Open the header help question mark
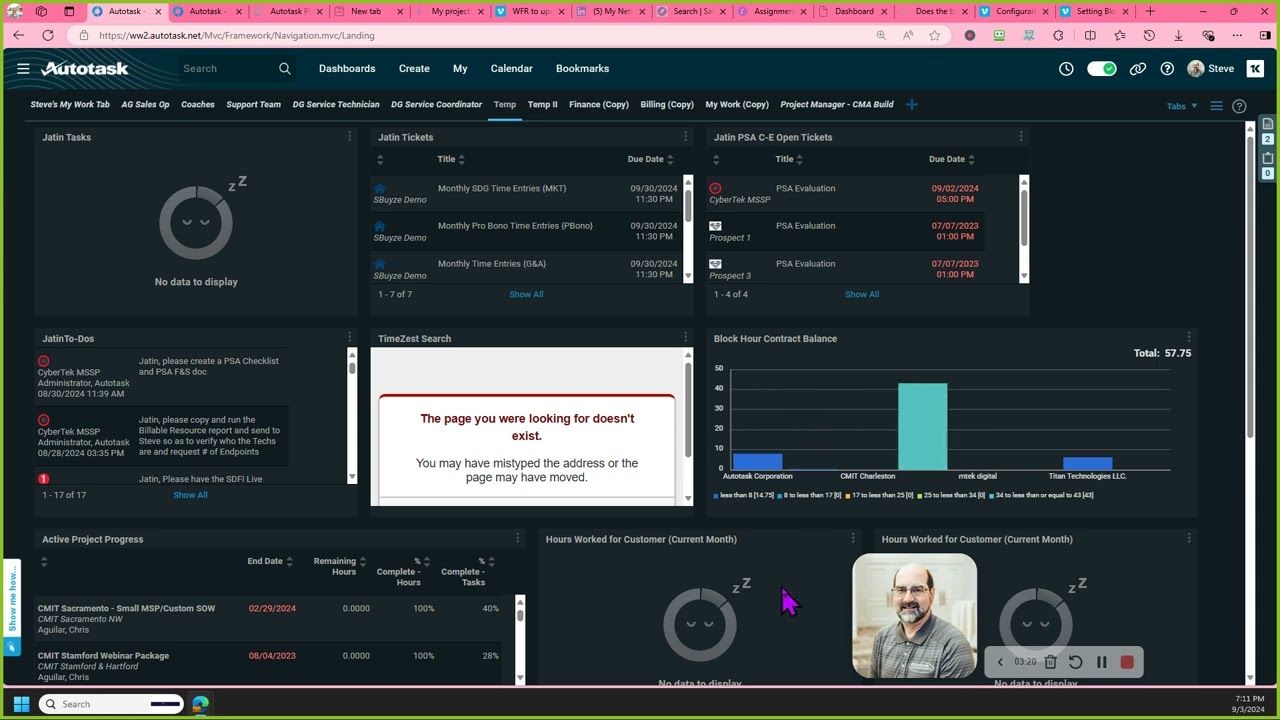1280x720 pixels. pyautogui.click(x=1167, y=69)
